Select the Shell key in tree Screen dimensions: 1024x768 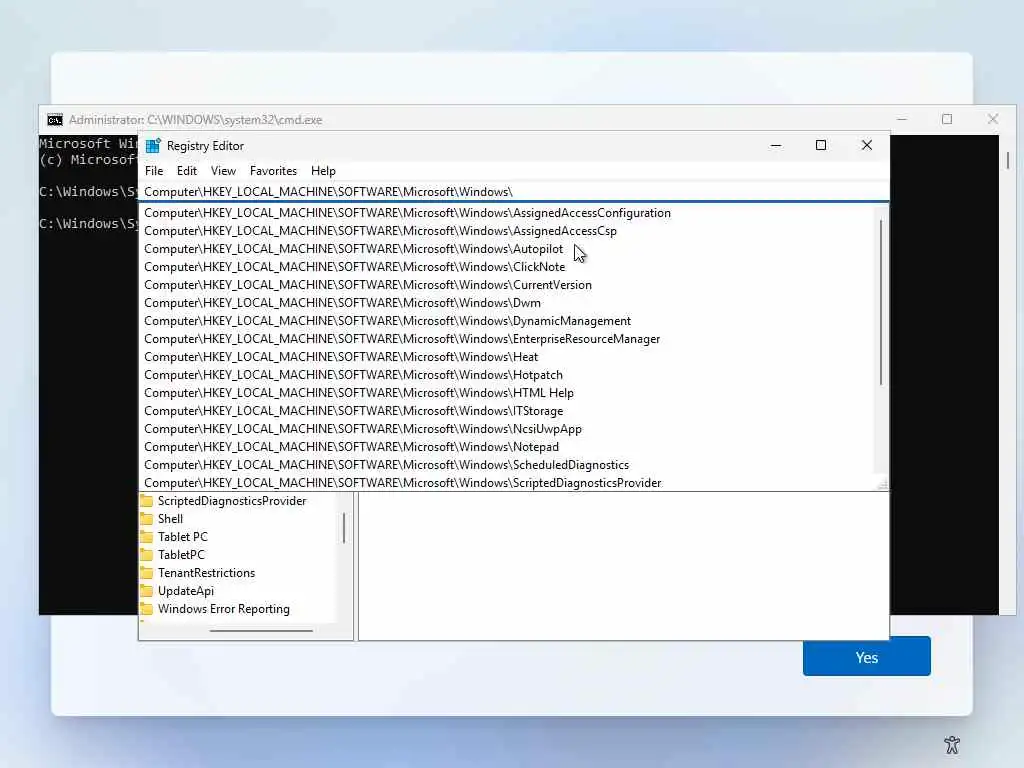[170, 519]
